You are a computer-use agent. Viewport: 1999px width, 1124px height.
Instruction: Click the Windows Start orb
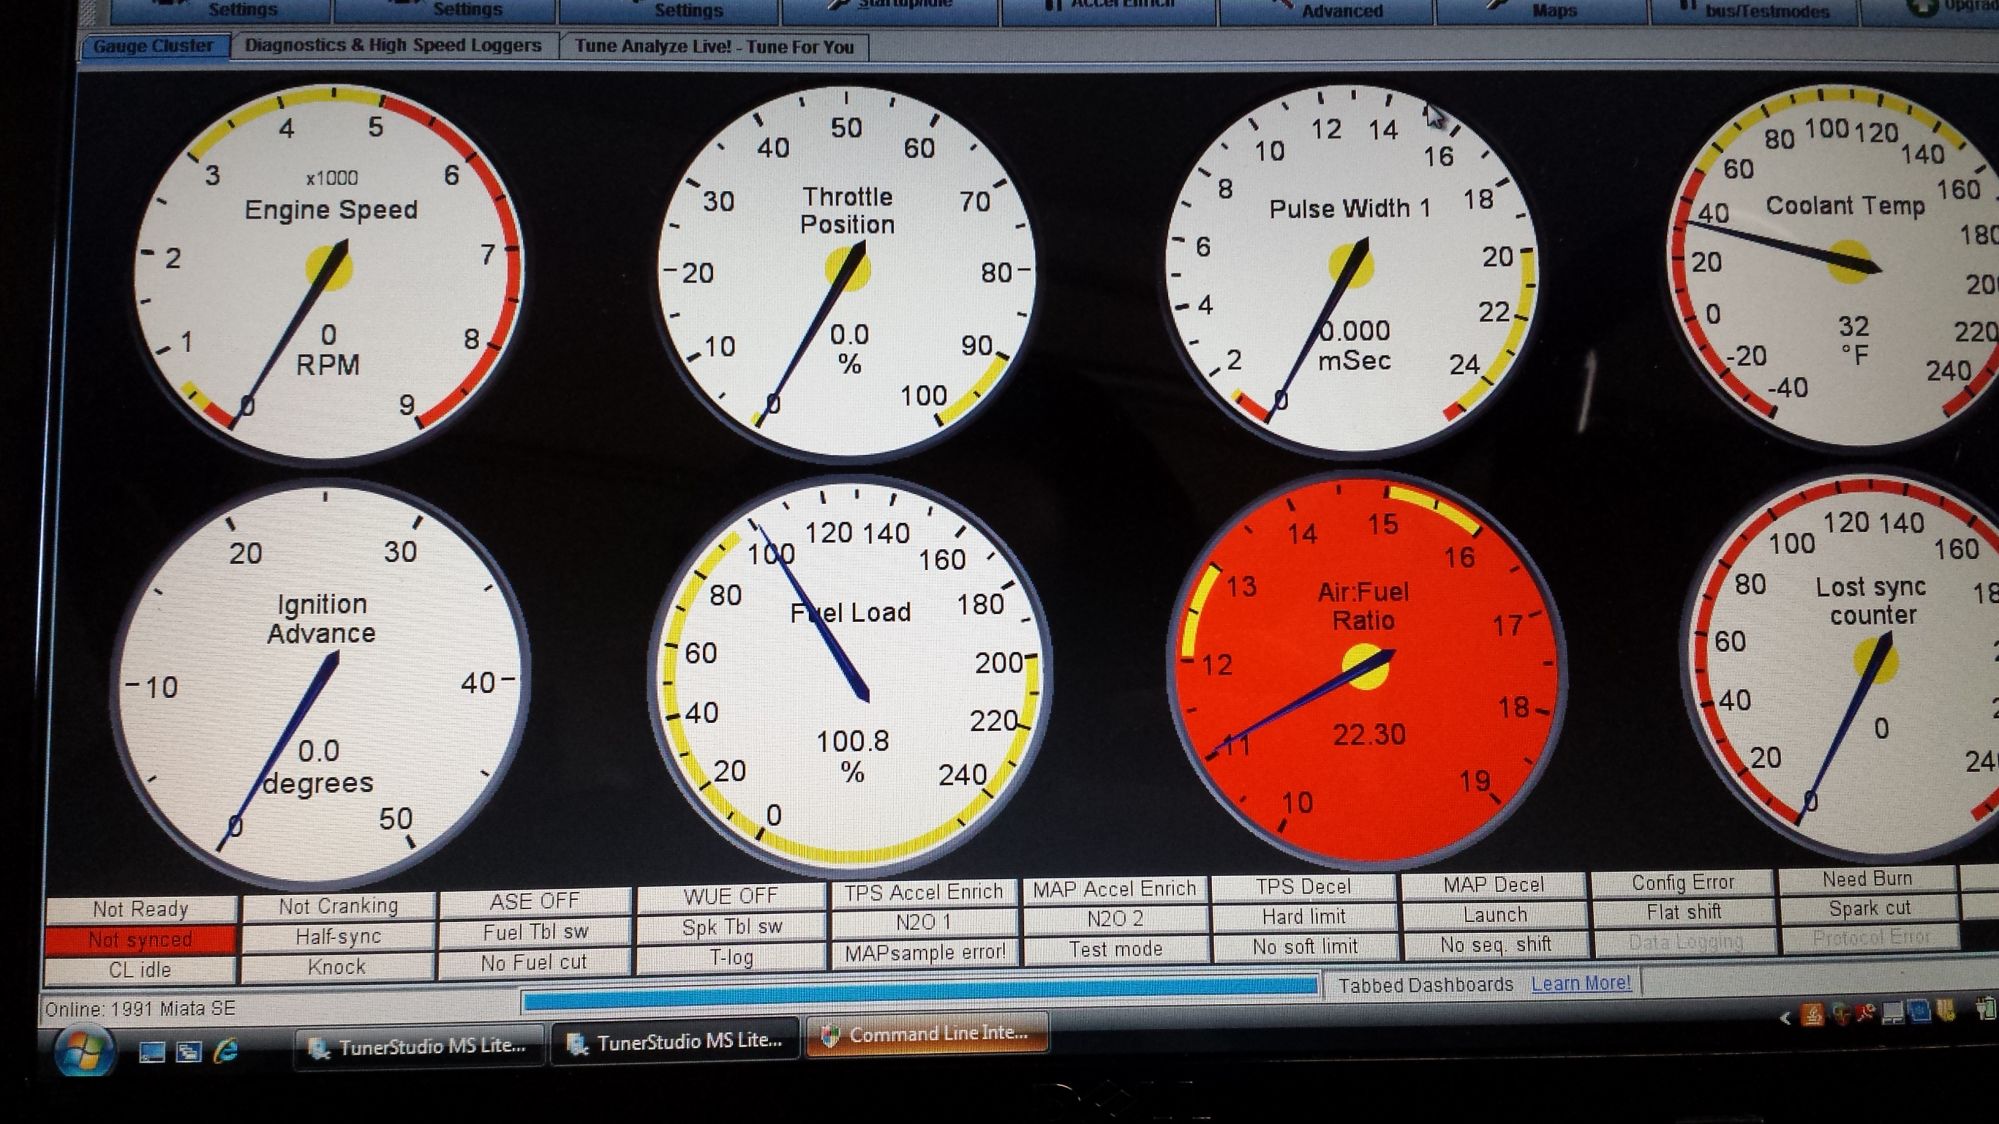coord(83,1052)
